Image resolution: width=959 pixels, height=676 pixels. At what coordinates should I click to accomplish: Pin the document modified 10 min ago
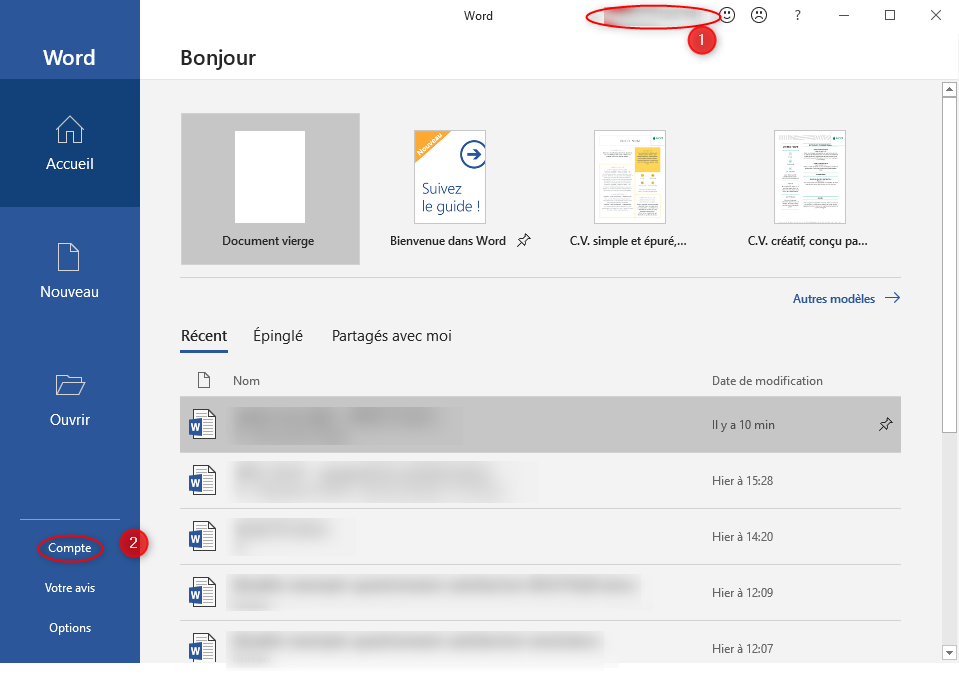click(885, 424)
